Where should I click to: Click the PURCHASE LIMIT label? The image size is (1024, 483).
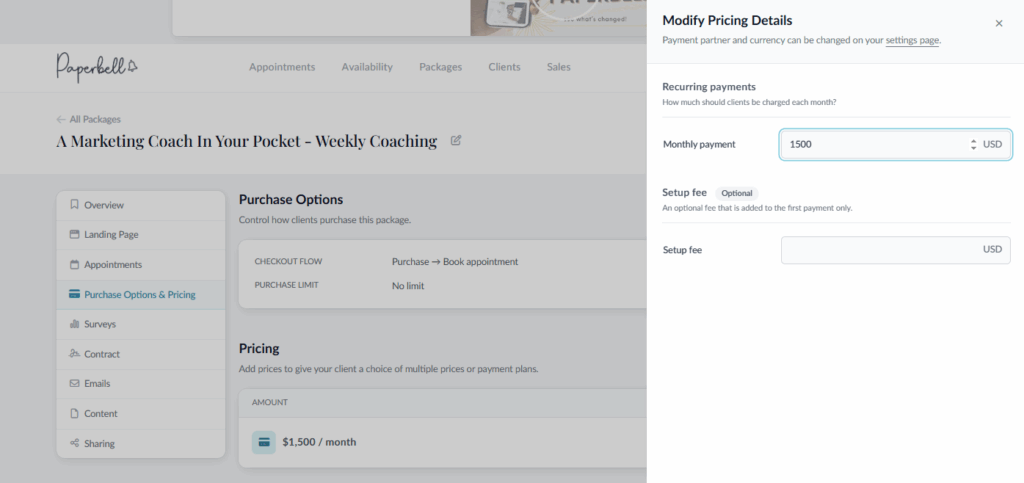click(287, 285)
